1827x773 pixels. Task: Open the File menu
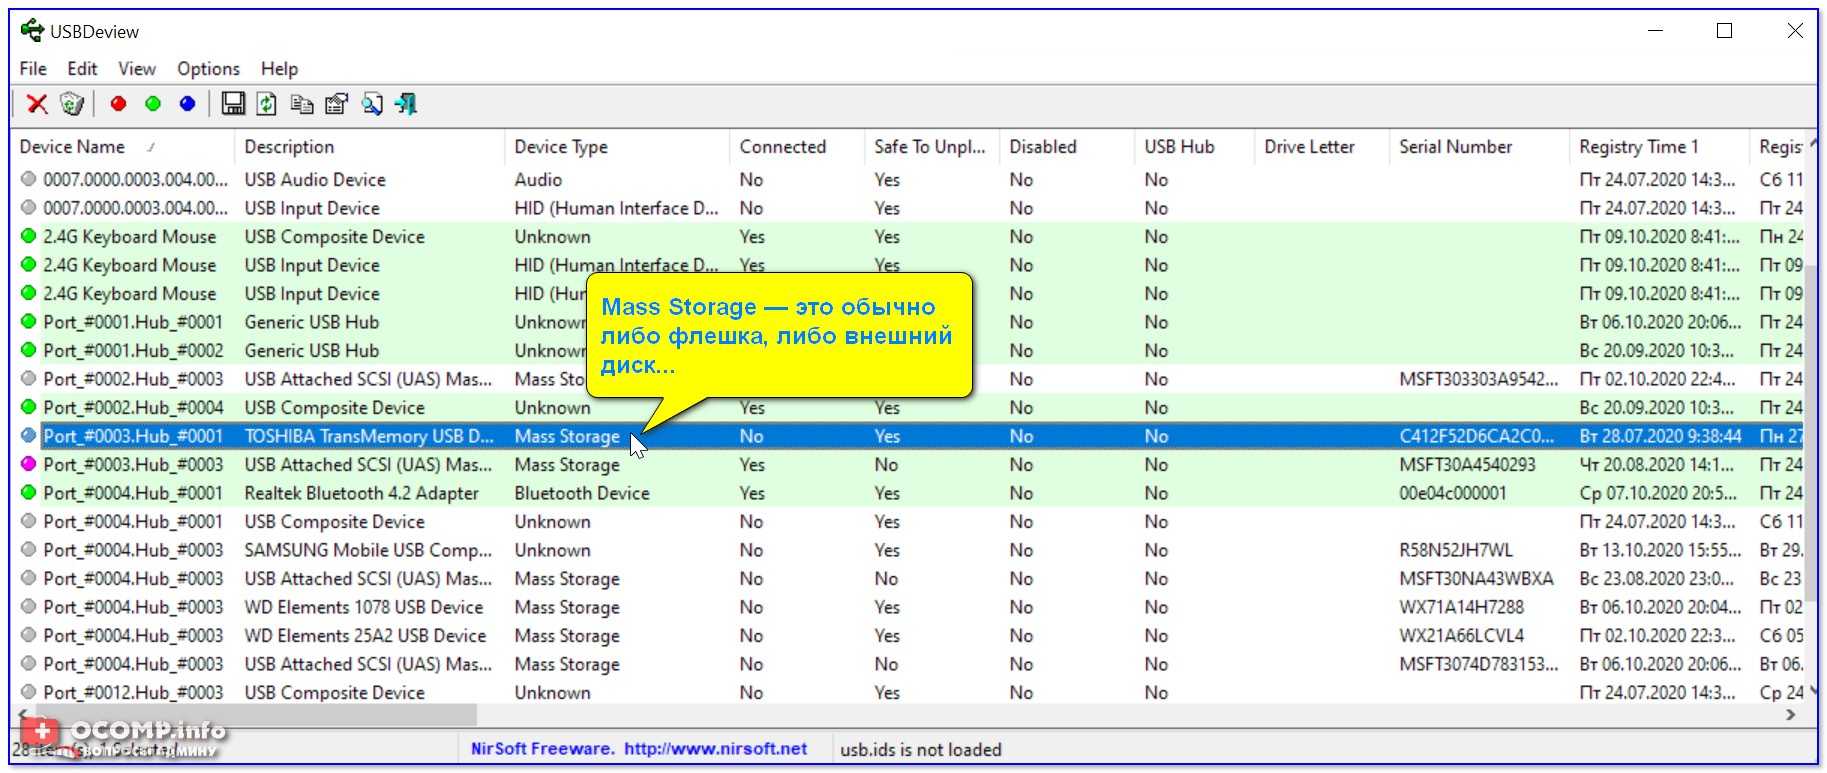click(33, 69)
